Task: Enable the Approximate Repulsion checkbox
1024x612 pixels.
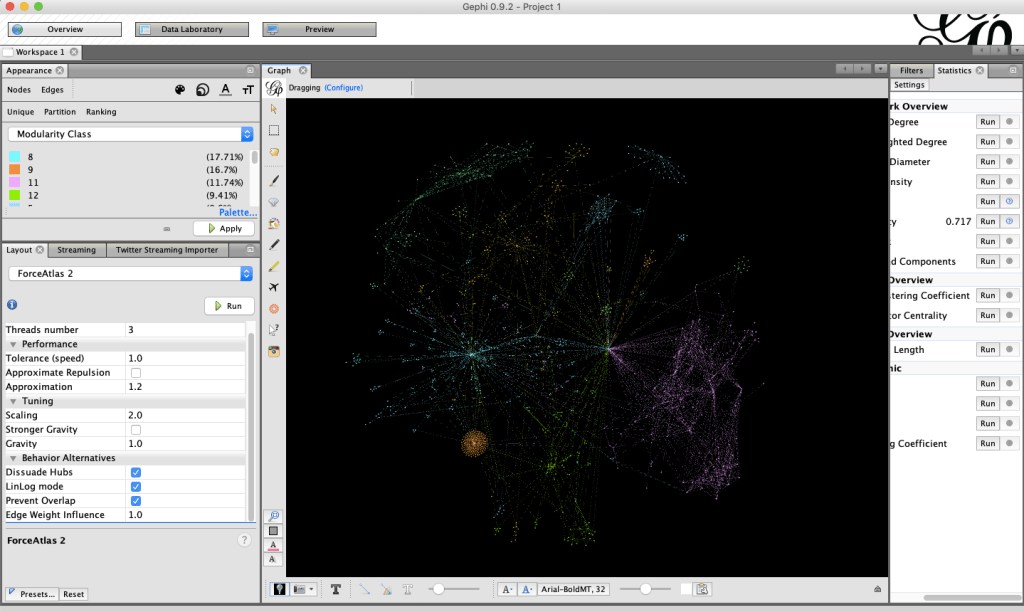Action: click(x=136, y=373)
